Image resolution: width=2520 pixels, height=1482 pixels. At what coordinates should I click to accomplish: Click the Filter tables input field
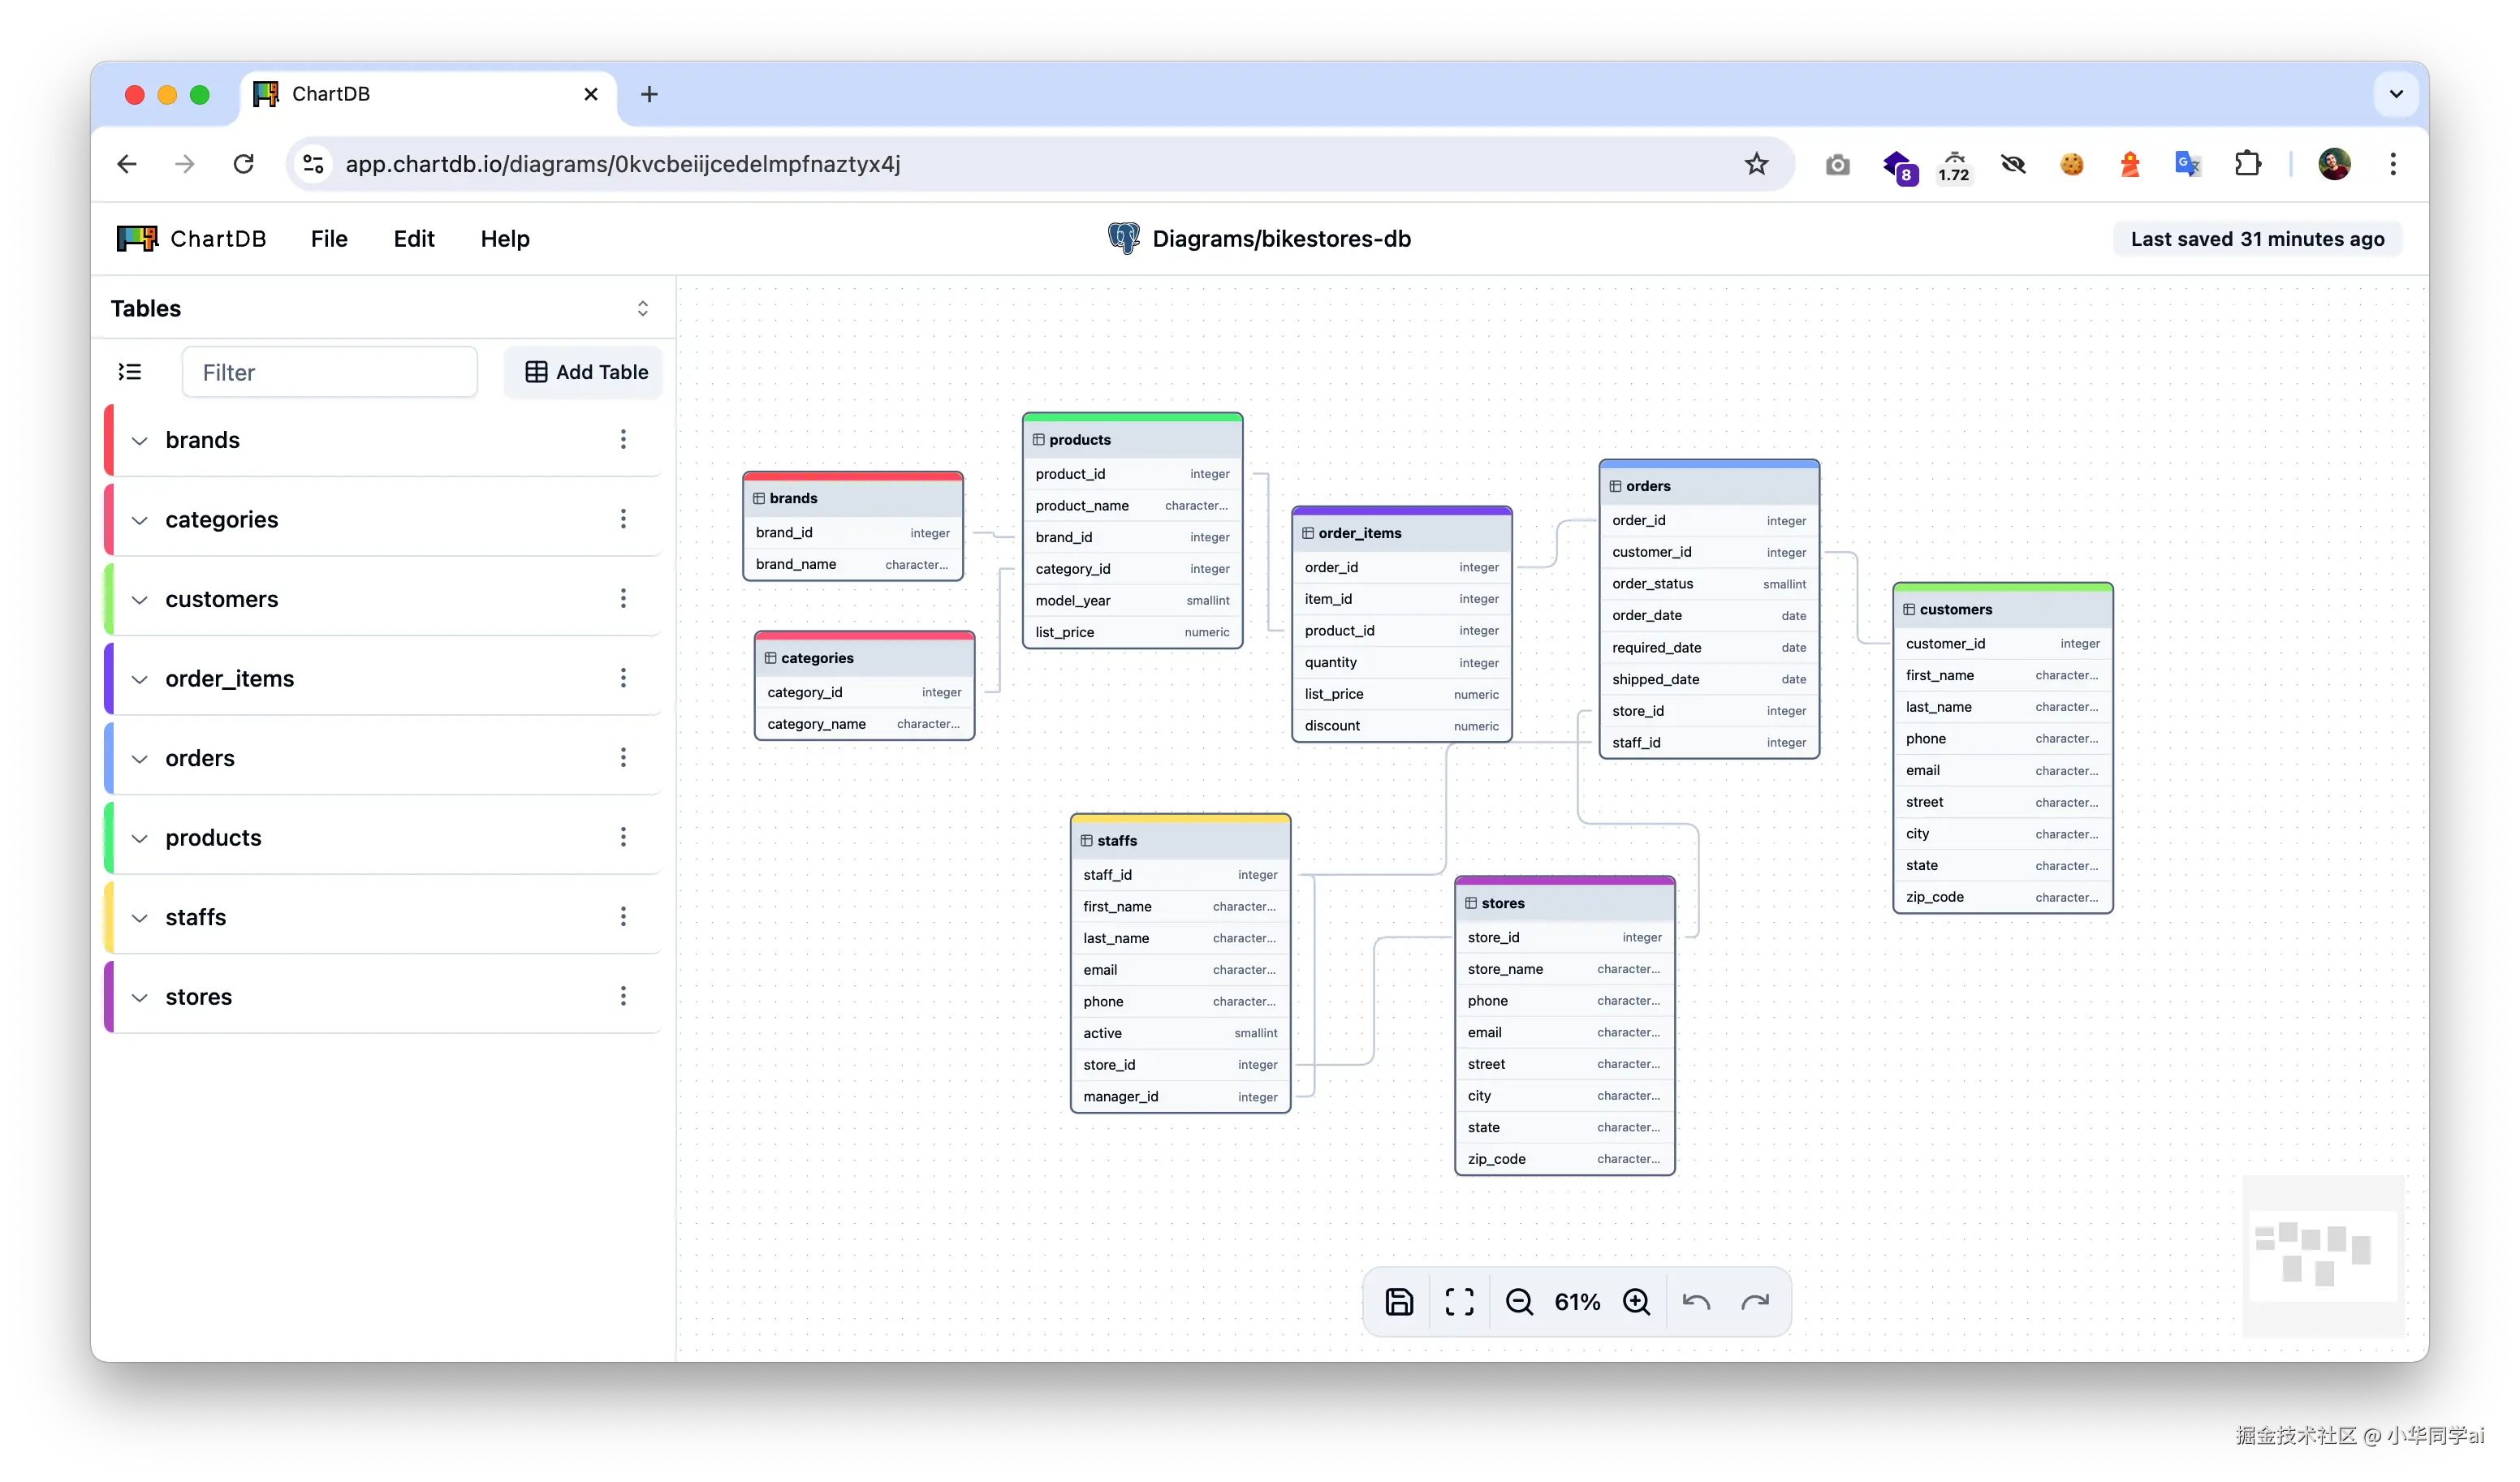point(330,372)
